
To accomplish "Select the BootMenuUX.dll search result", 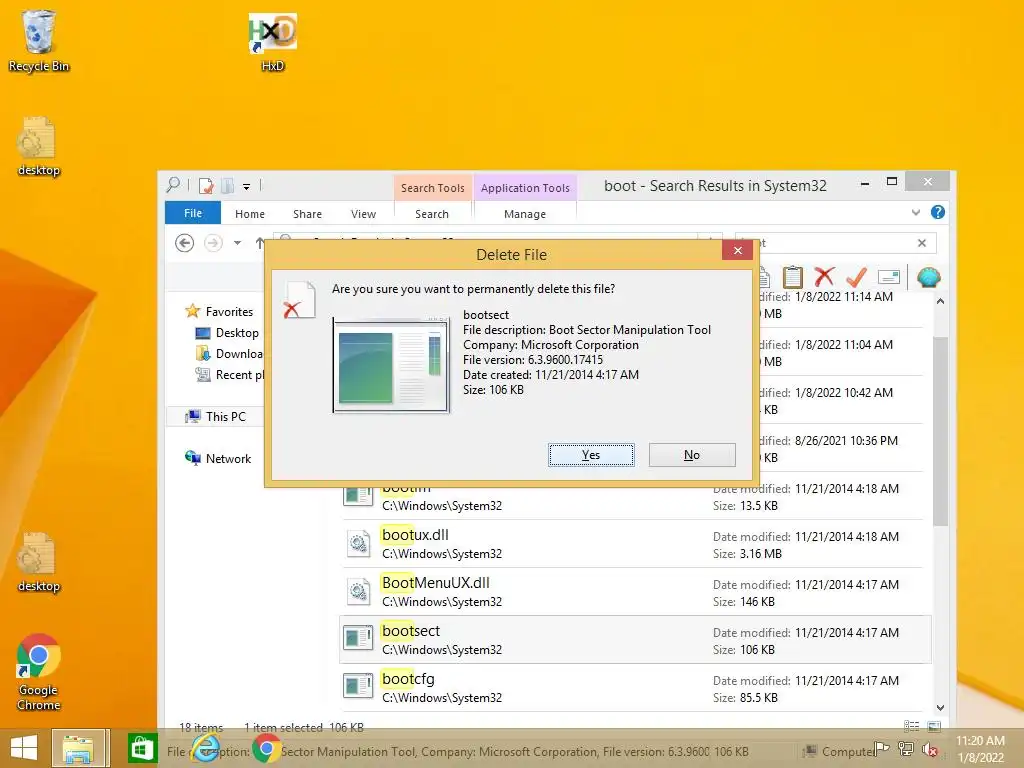I will click(x=635, y=592).
